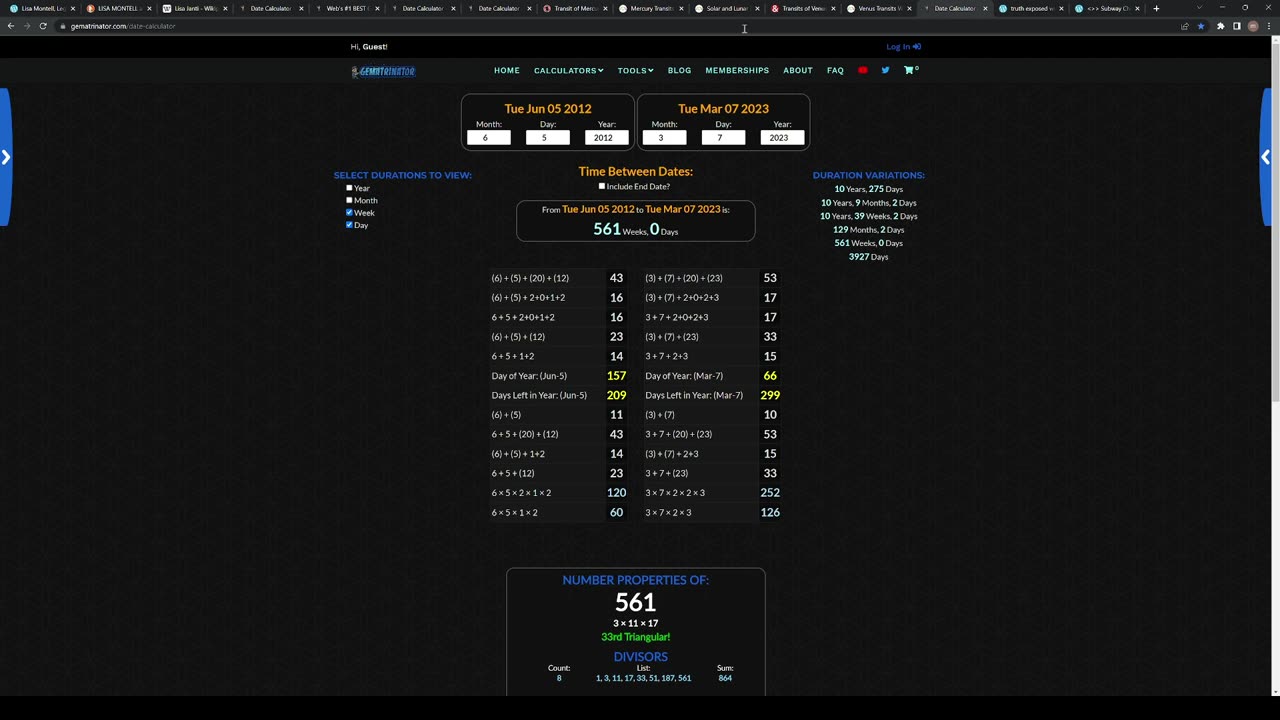1280x720 pixels.
Task: Go to the Home menu item
Action: coord(507,70)
